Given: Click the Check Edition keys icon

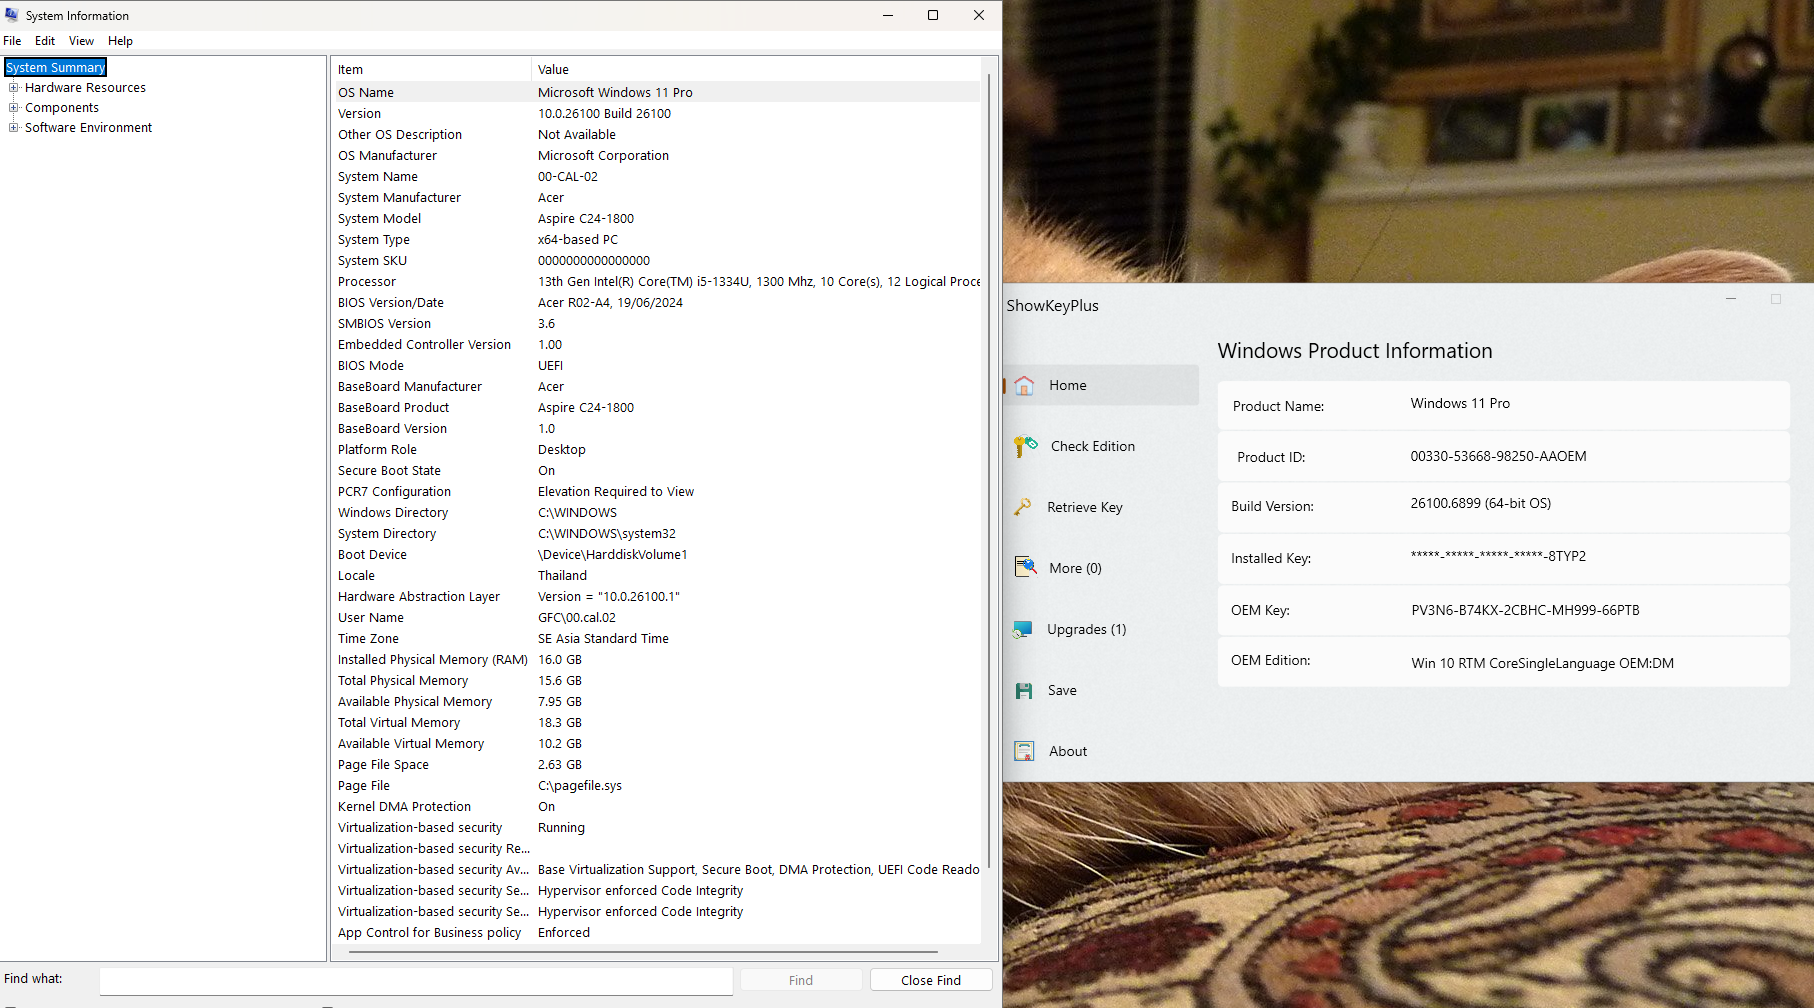Looking at the screenshot, I should point(1025,447).
